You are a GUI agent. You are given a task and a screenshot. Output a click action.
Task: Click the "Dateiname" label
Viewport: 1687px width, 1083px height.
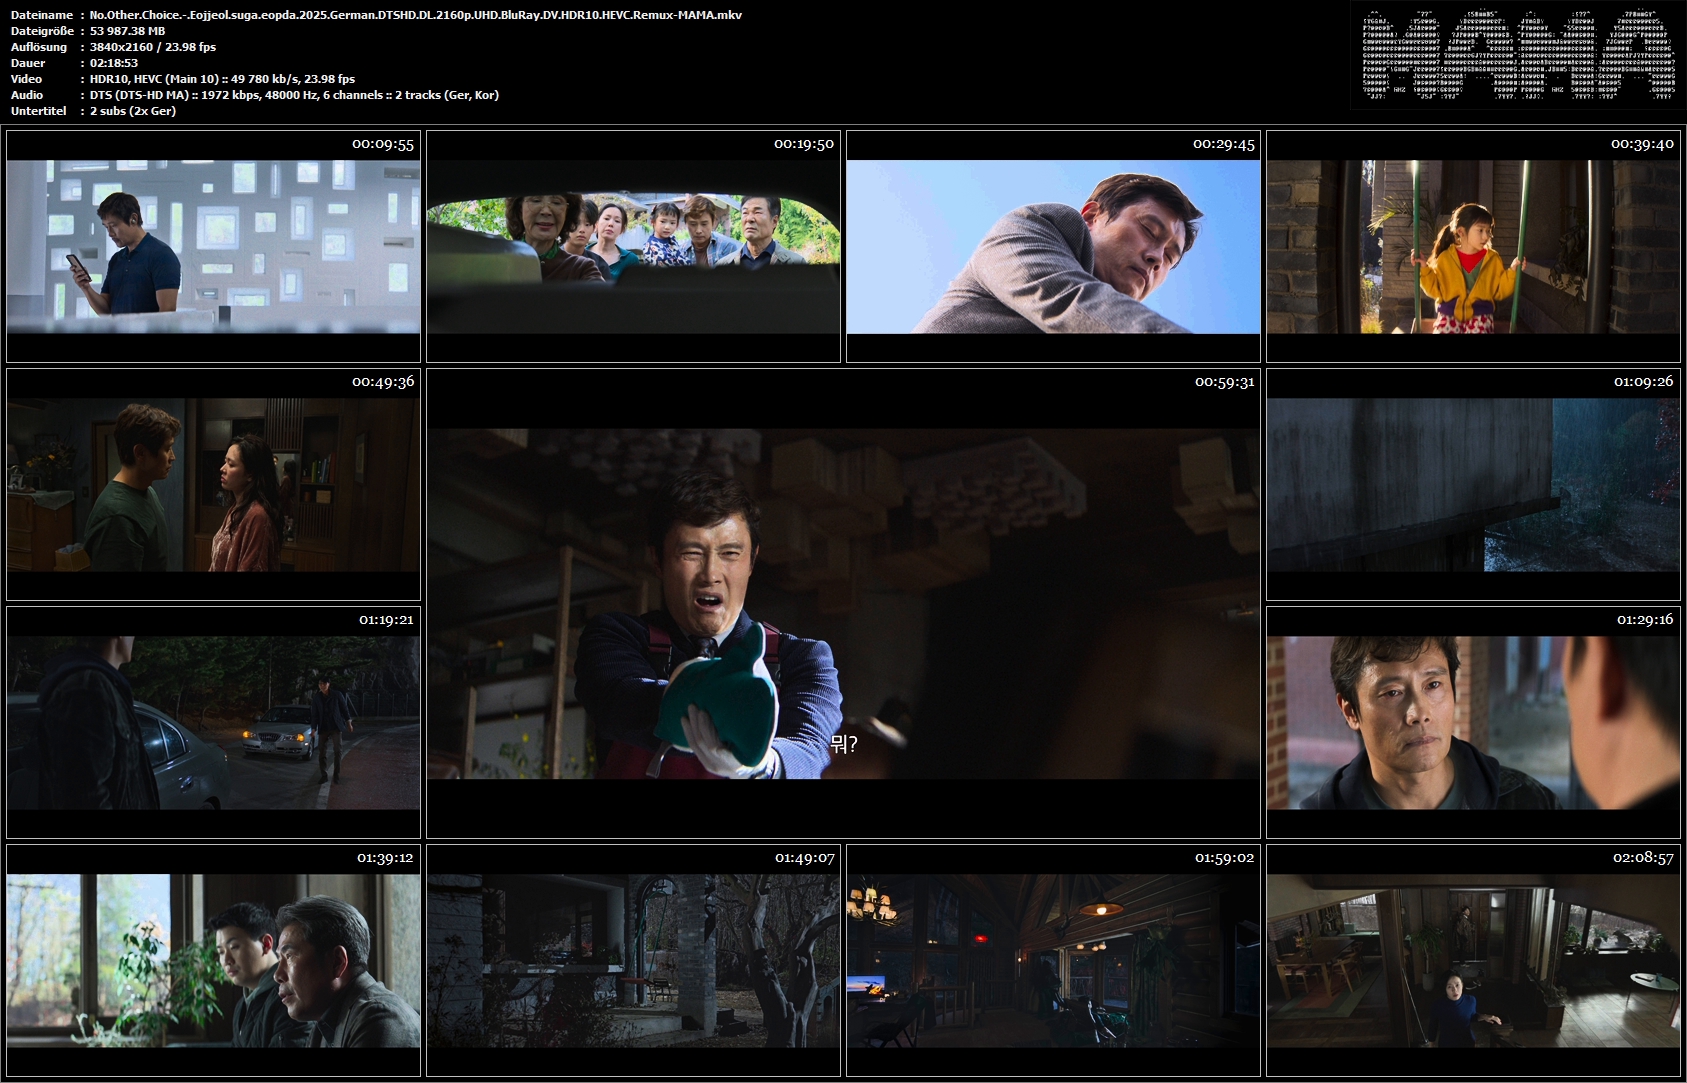[x=42, y=15]
